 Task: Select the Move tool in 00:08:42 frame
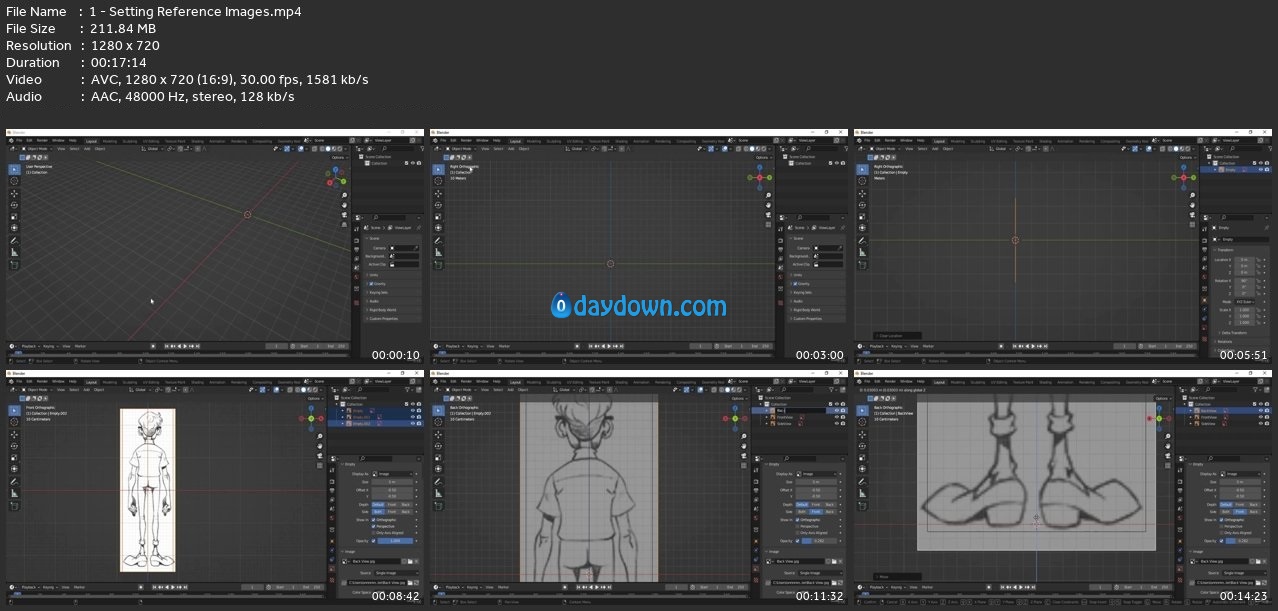(x=14, y=435)
